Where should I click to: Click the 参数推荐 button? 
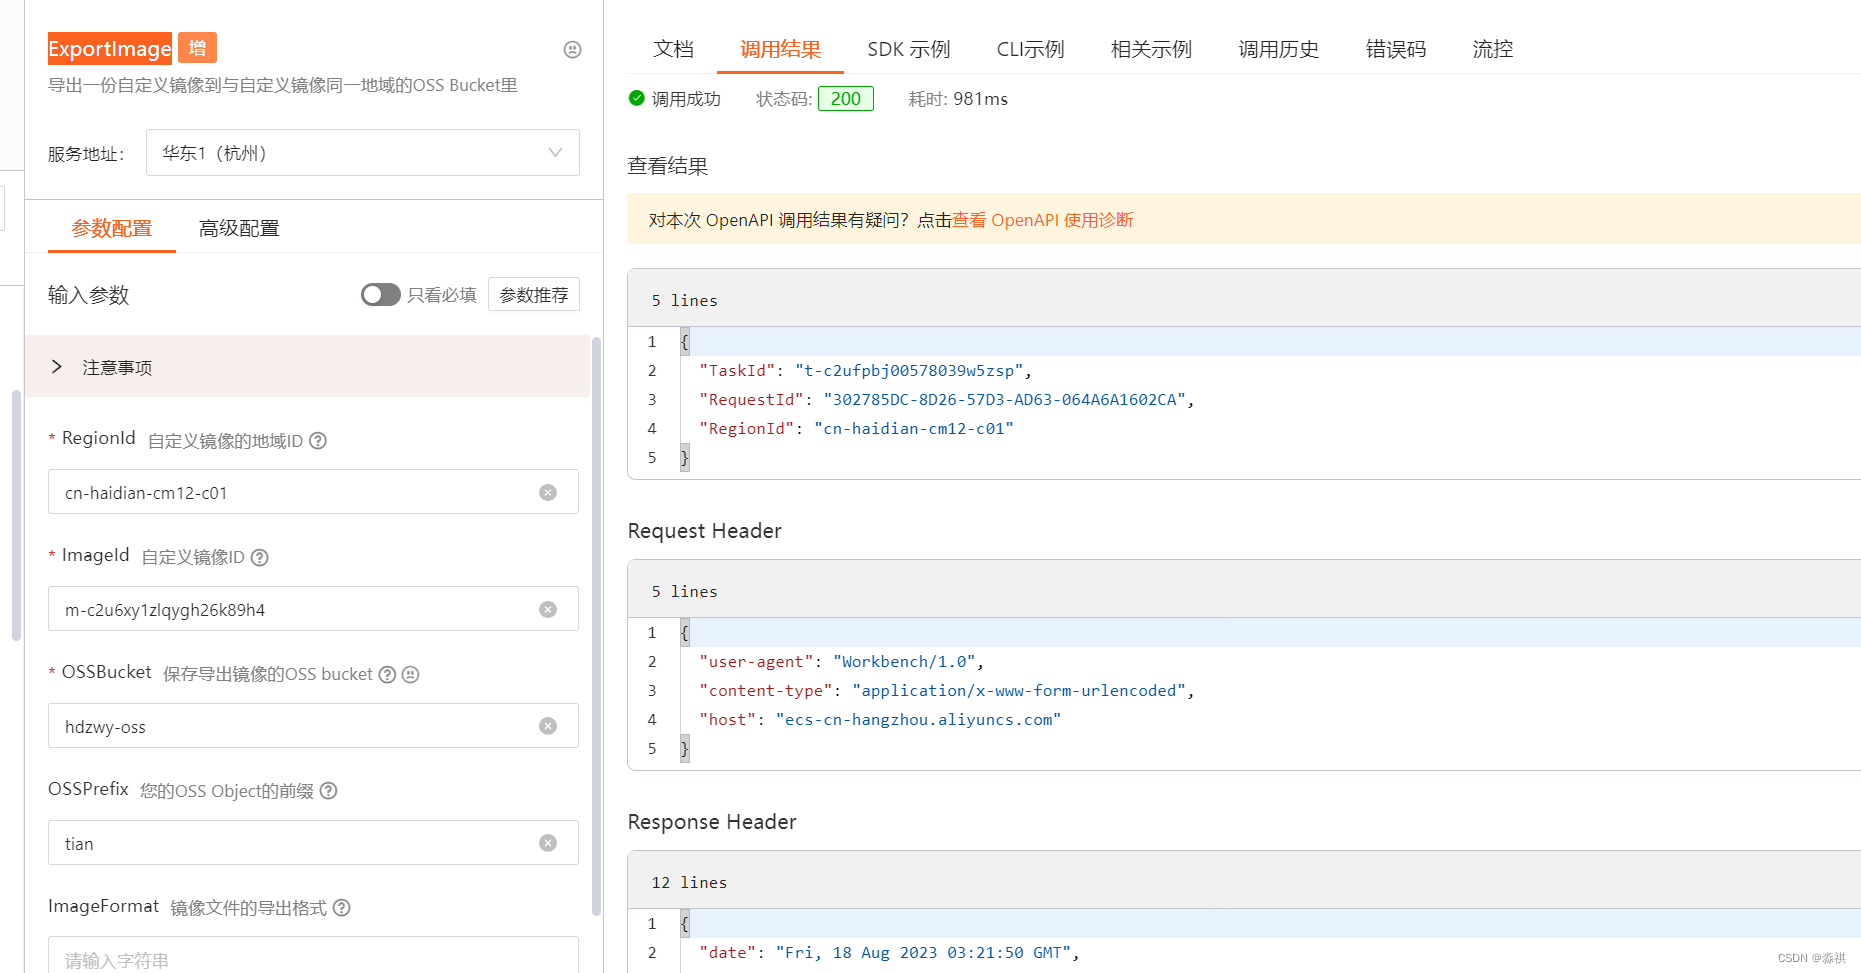click(534, 294)
